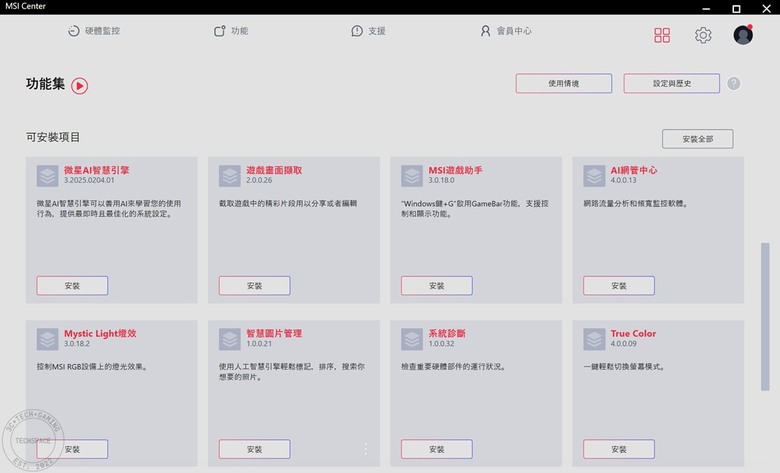
Task: Click version 4.0.0.09 text
Action: pyautogui.click(x=623, y=344)
